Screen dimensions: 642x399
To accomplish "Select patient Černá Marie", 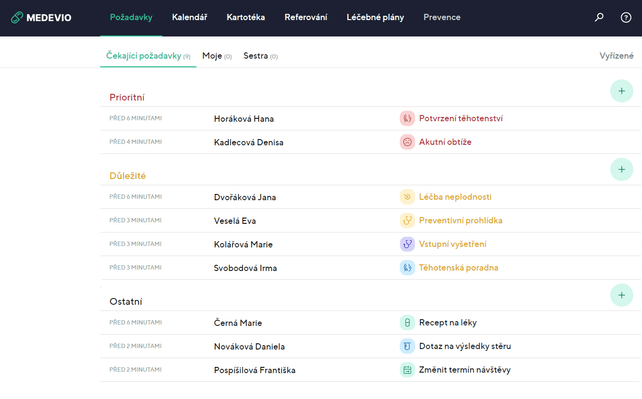I will click(238, 323).
